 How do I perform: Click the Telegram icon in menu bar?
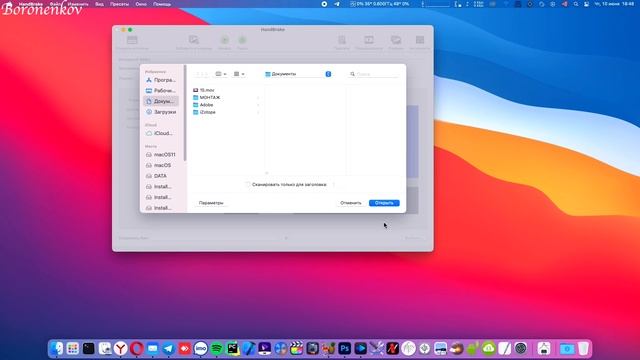pyautogui.click(x=337, y=4)
